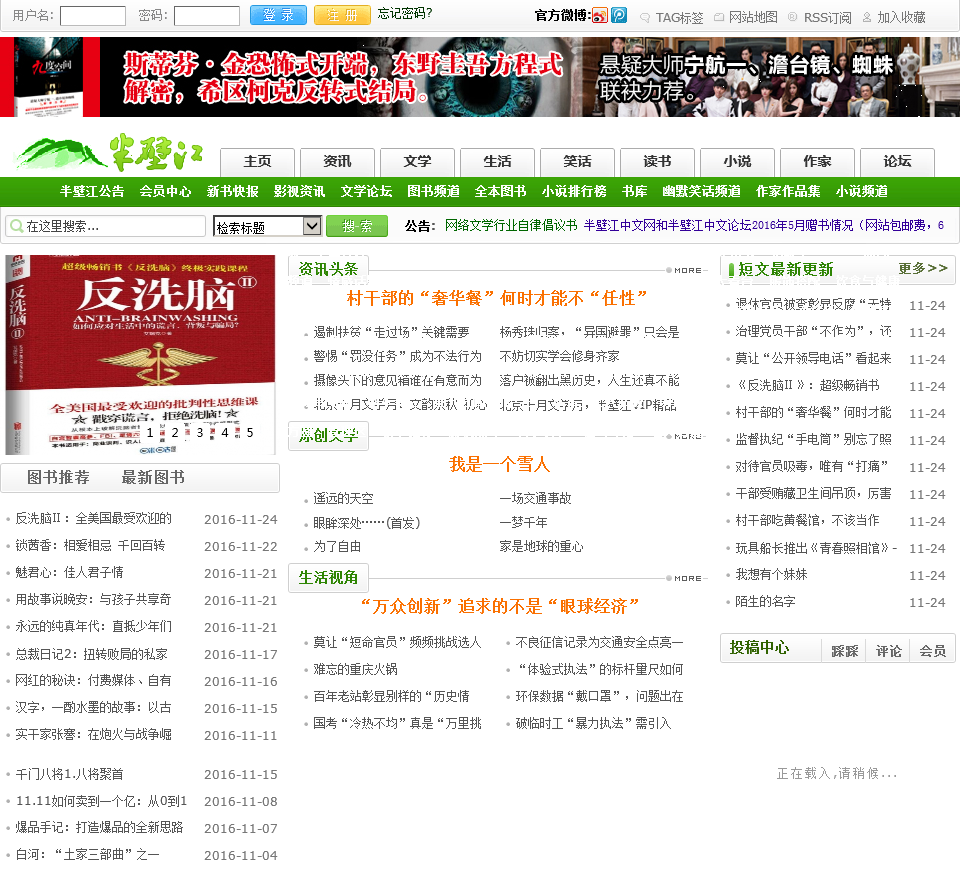Open 遥远的天空 story

tap(343, 498)
